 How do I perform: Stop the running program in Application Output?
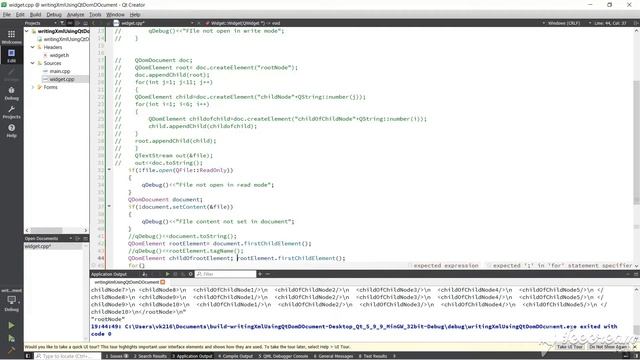coord(175,274)
